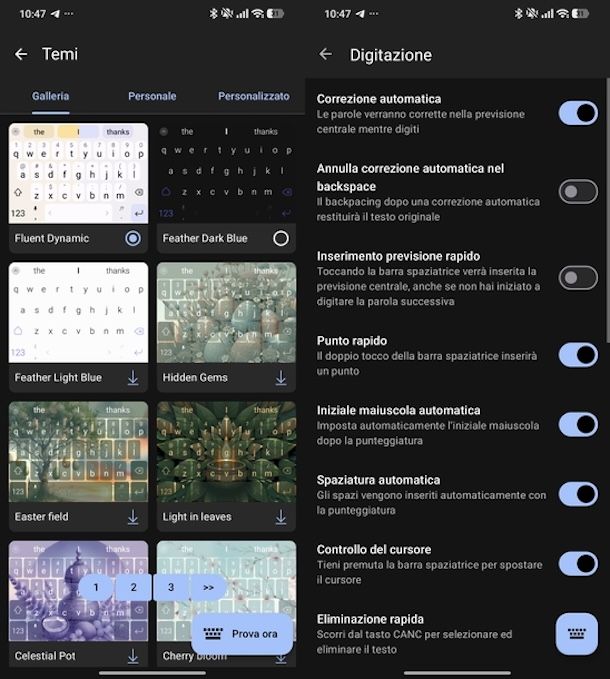
Task: Go back from the Digitazione screen
Action: point(326,54)
